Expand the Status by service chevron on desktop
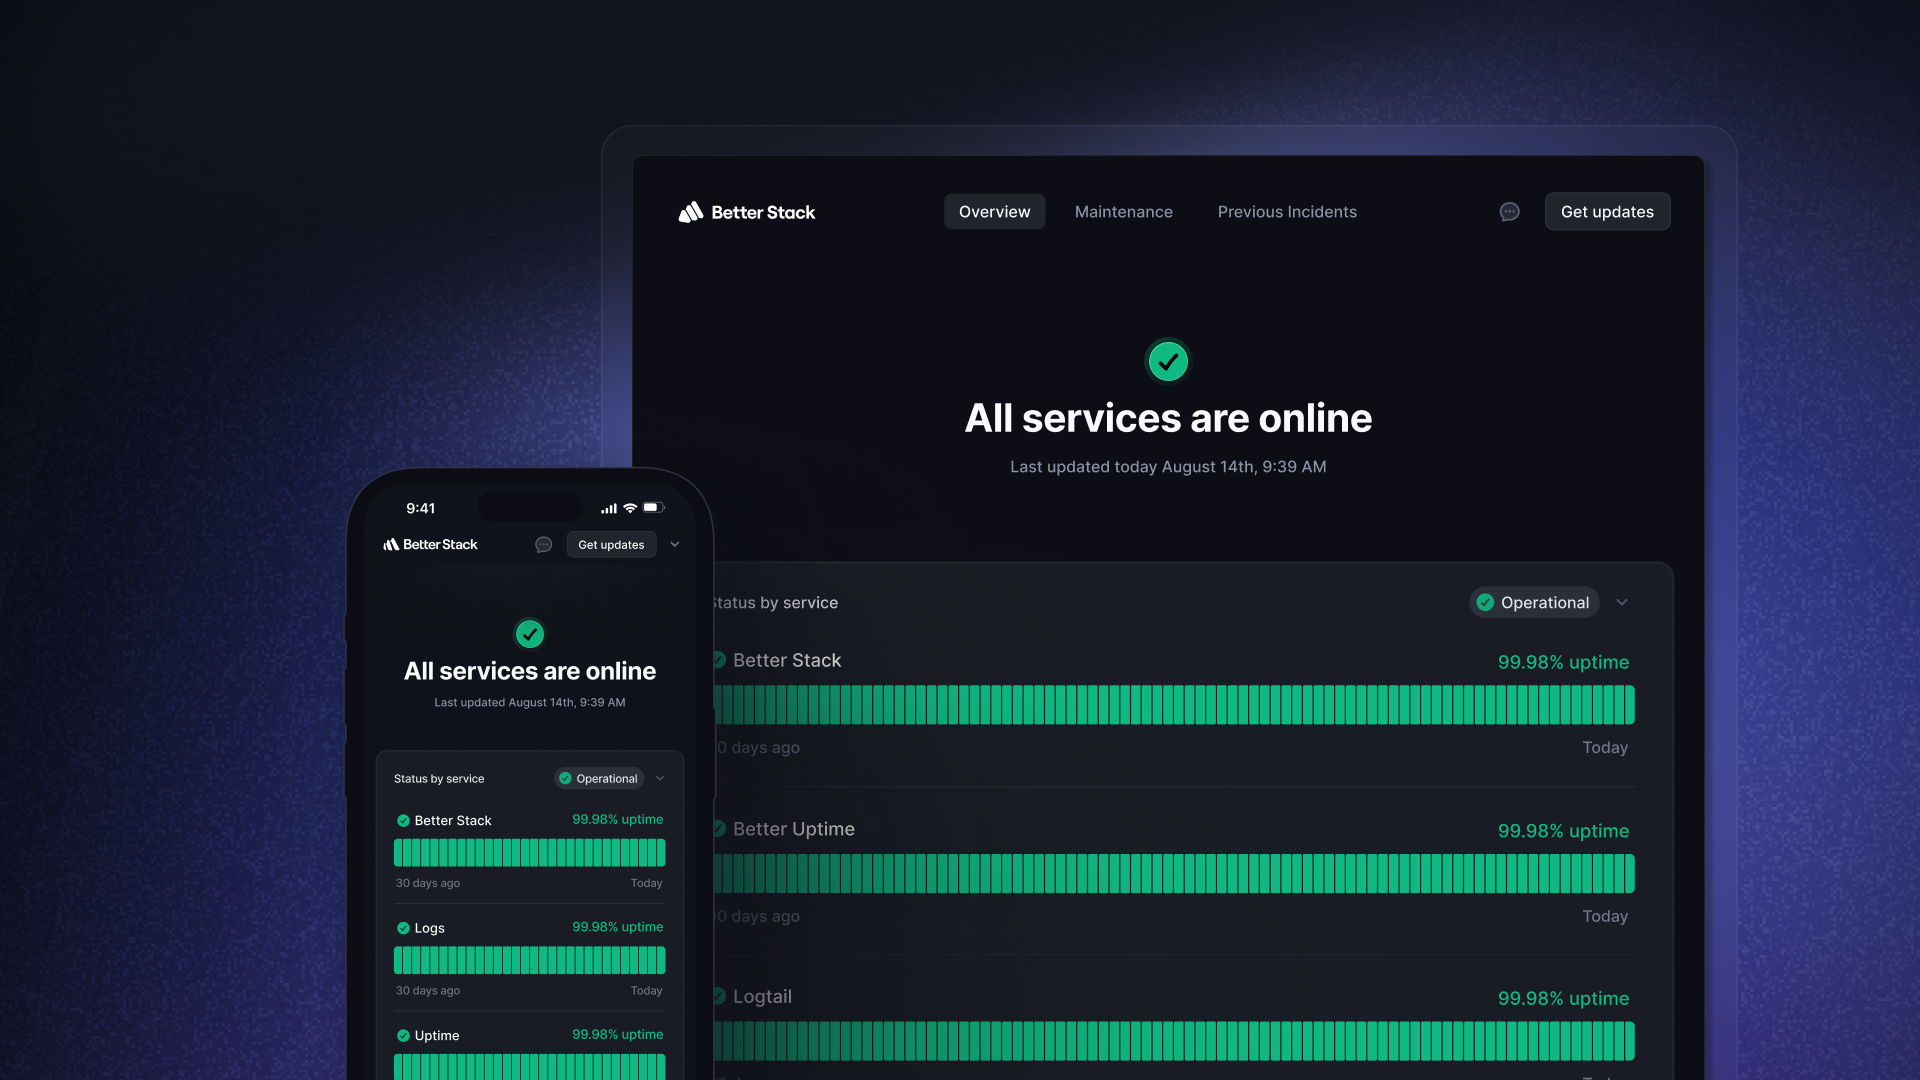 1622,602
